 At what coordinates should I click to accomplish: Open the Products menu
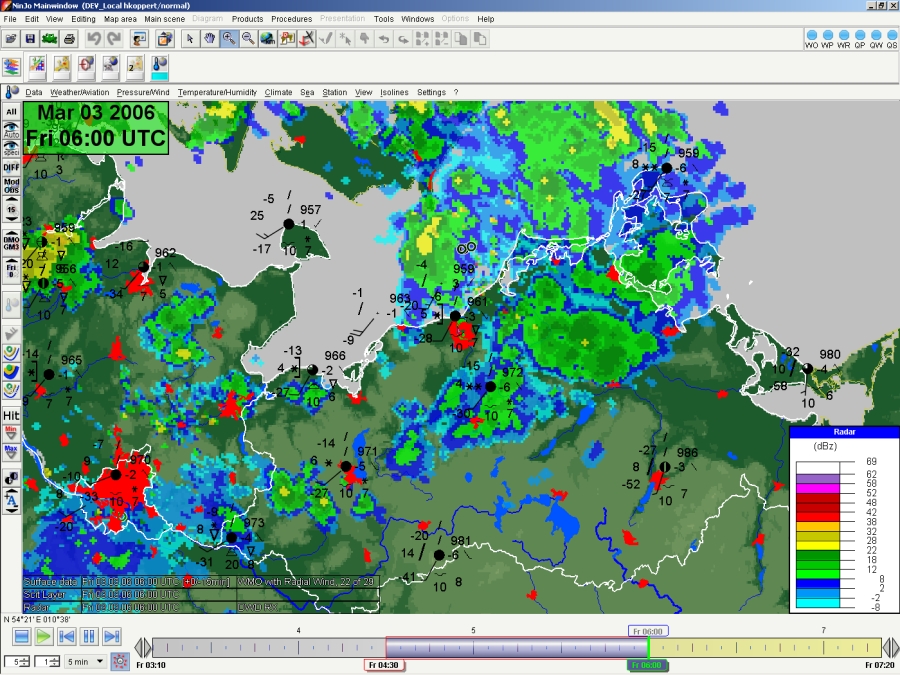(x=247, y=19)
